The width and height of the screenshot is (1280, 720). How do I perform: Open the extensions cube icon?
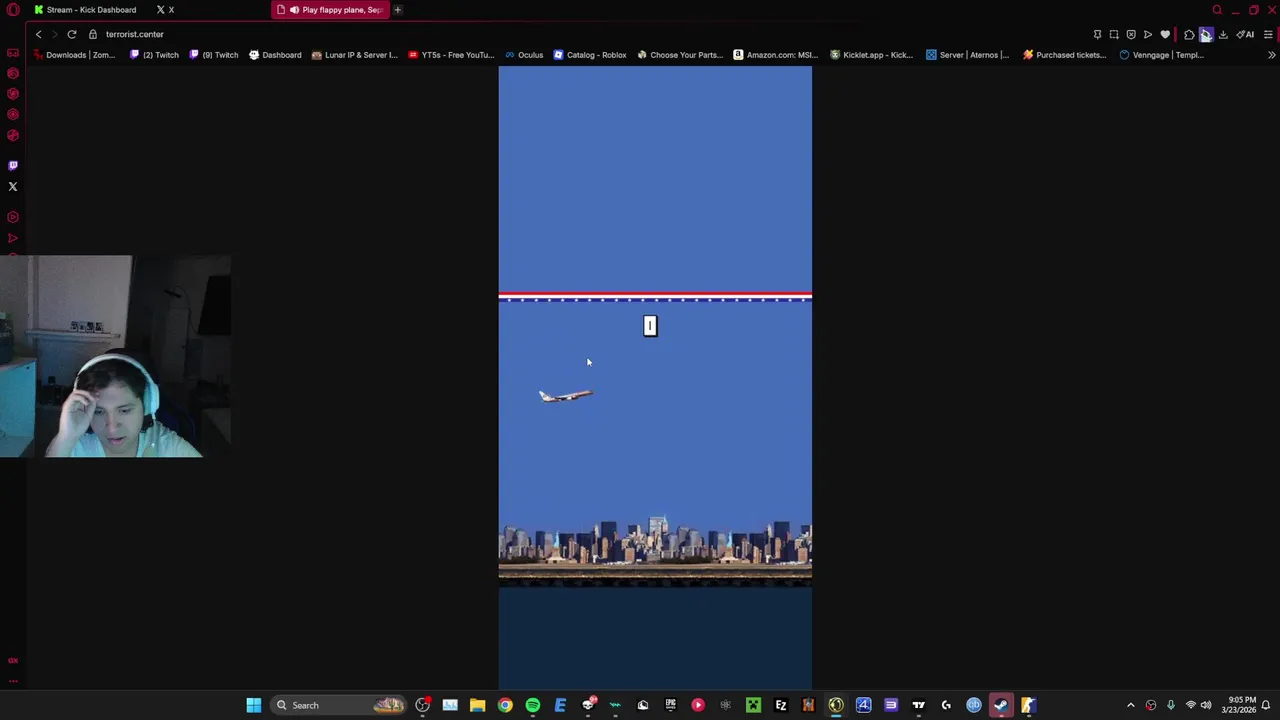[1189, 34]
